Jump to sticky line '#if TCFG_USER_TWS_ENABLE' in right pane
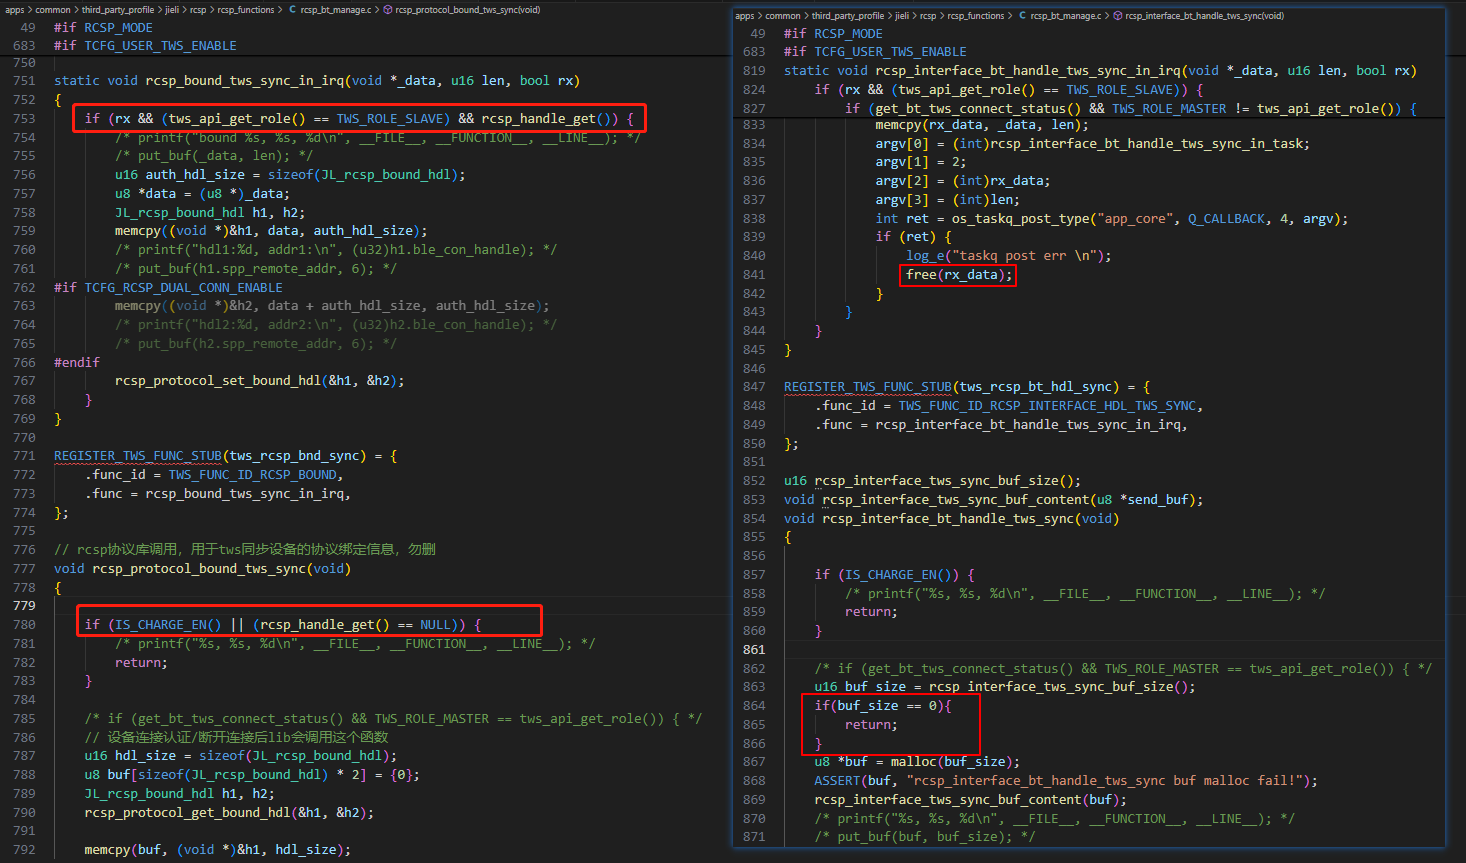This screenshot has width=1466, height=863. click(875, 51)
